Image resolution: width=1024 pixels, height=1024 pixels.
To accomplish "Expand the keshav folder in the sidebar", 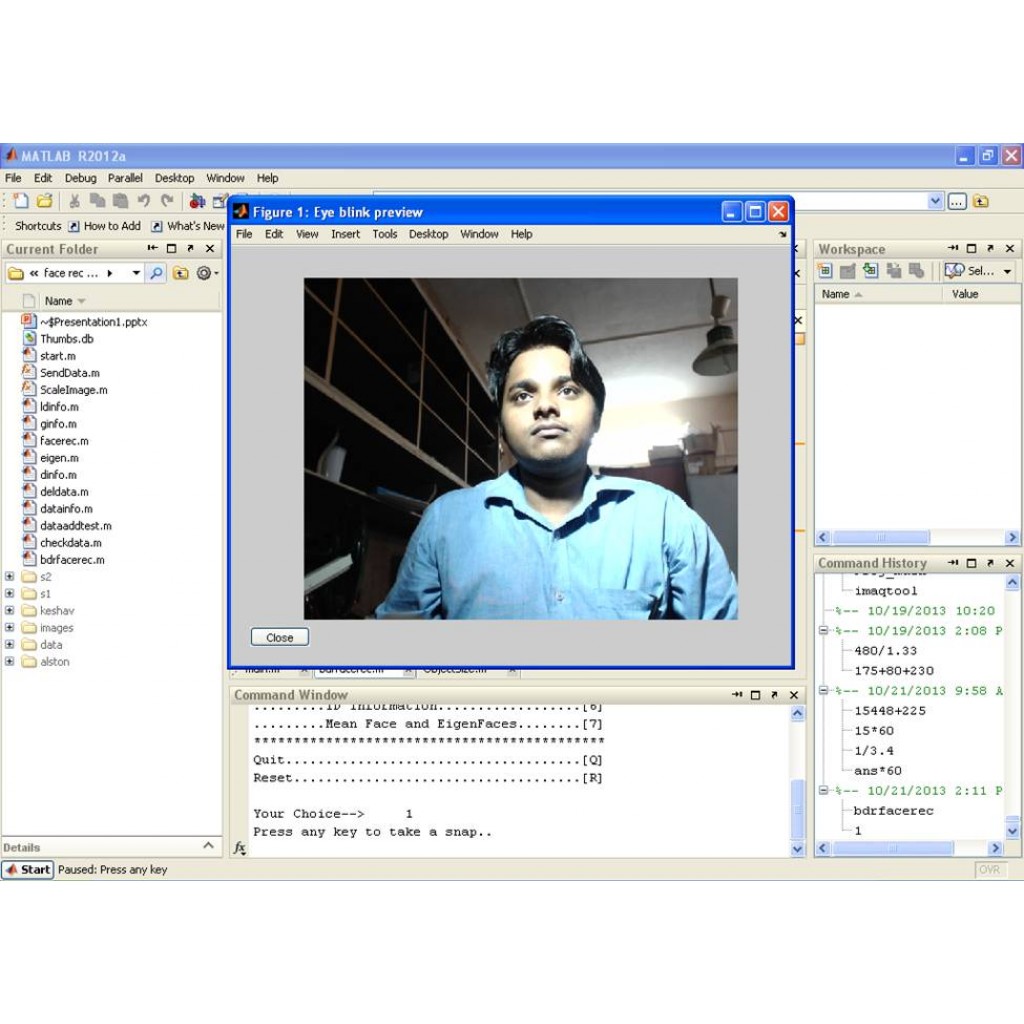I will pyautogui.click(x=9, y=610).
